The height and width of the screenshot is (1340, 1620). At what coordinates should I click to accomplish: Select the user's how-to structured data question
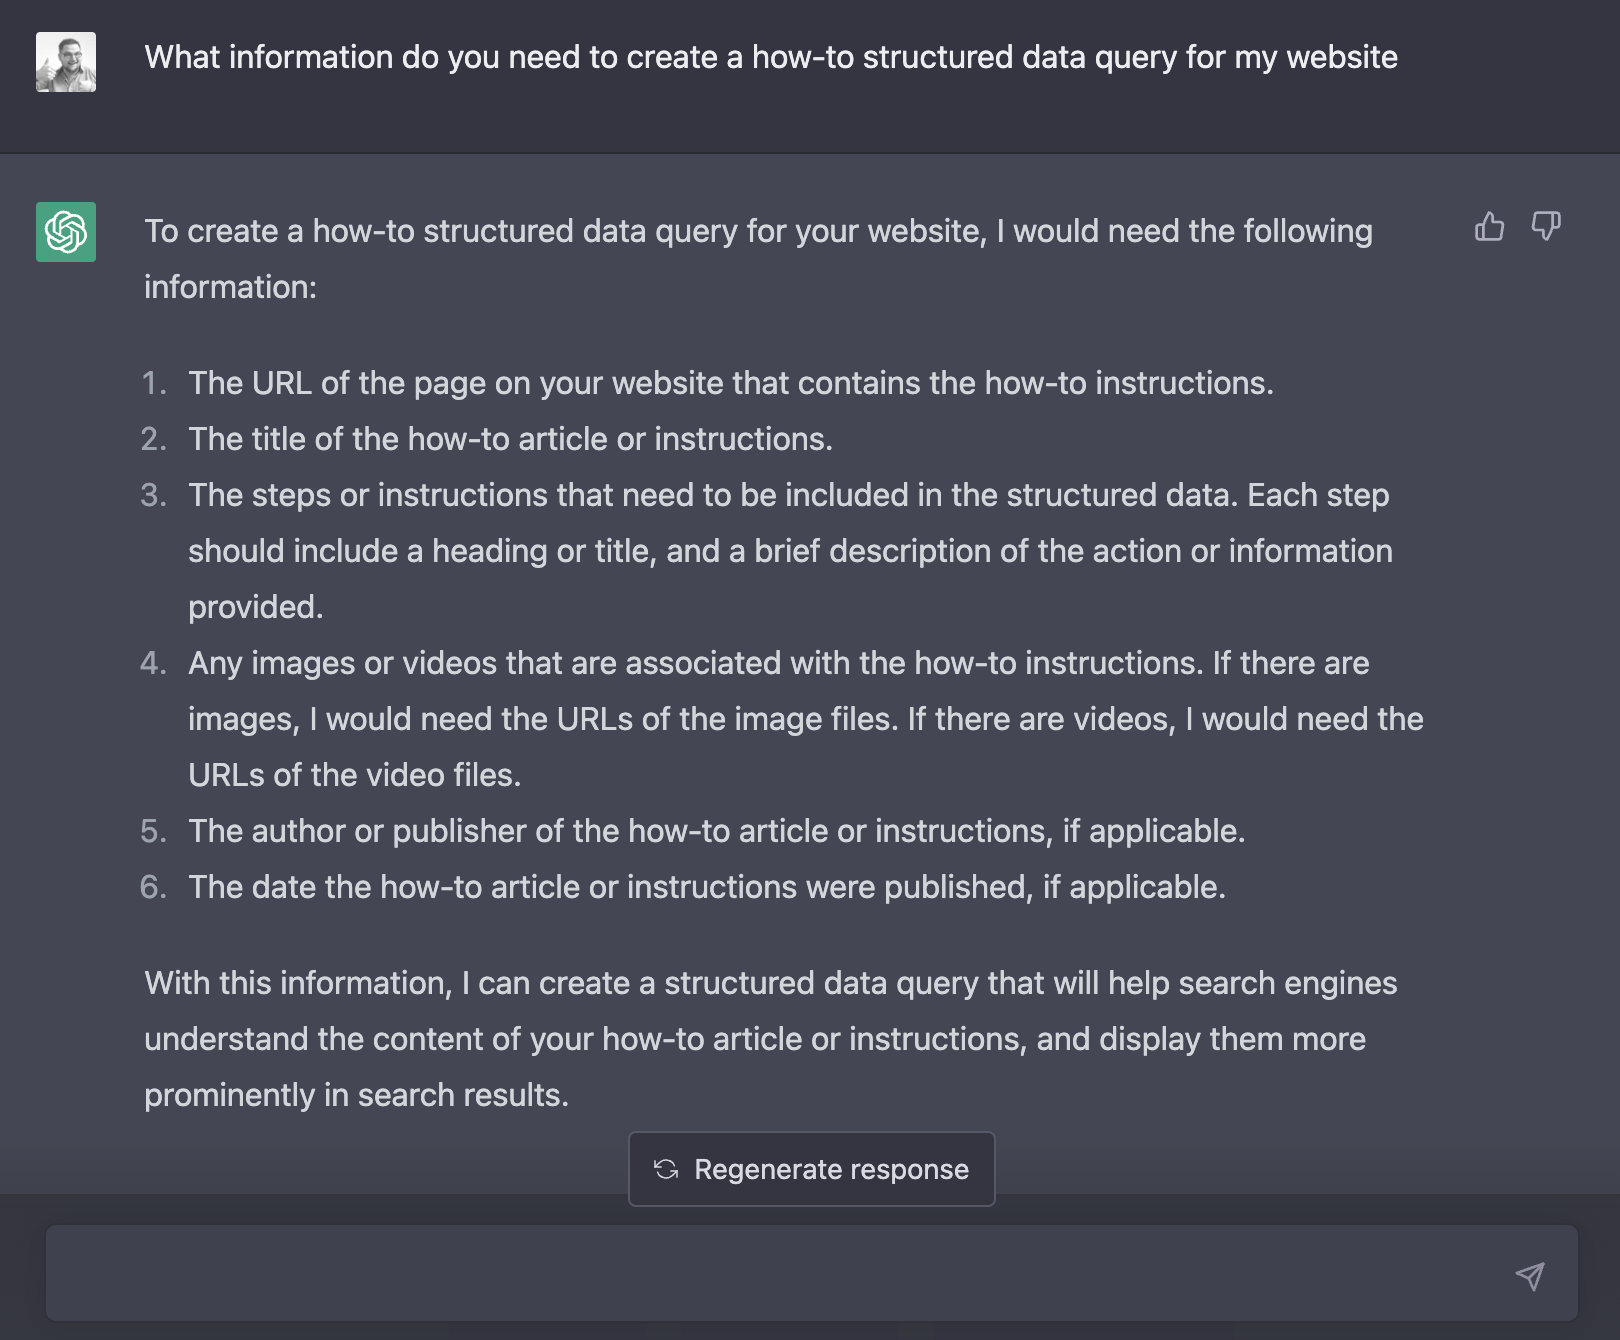tap(770, 57)
